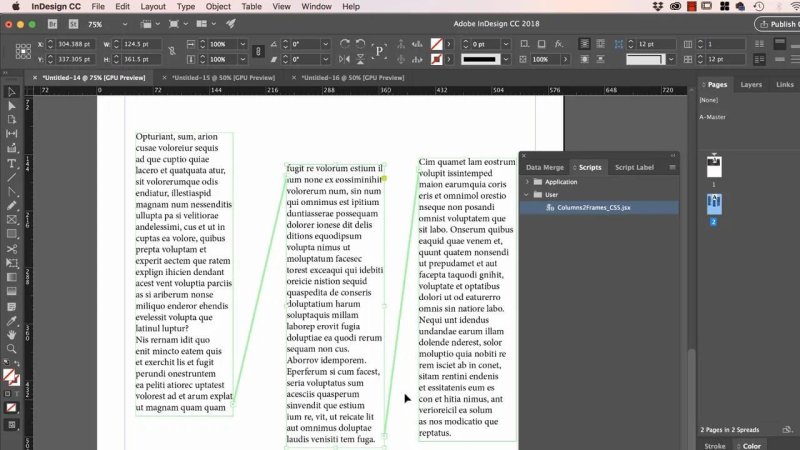800x450 pixels.
Task: Click the fill color swatch in control bar
Action: 436,44
